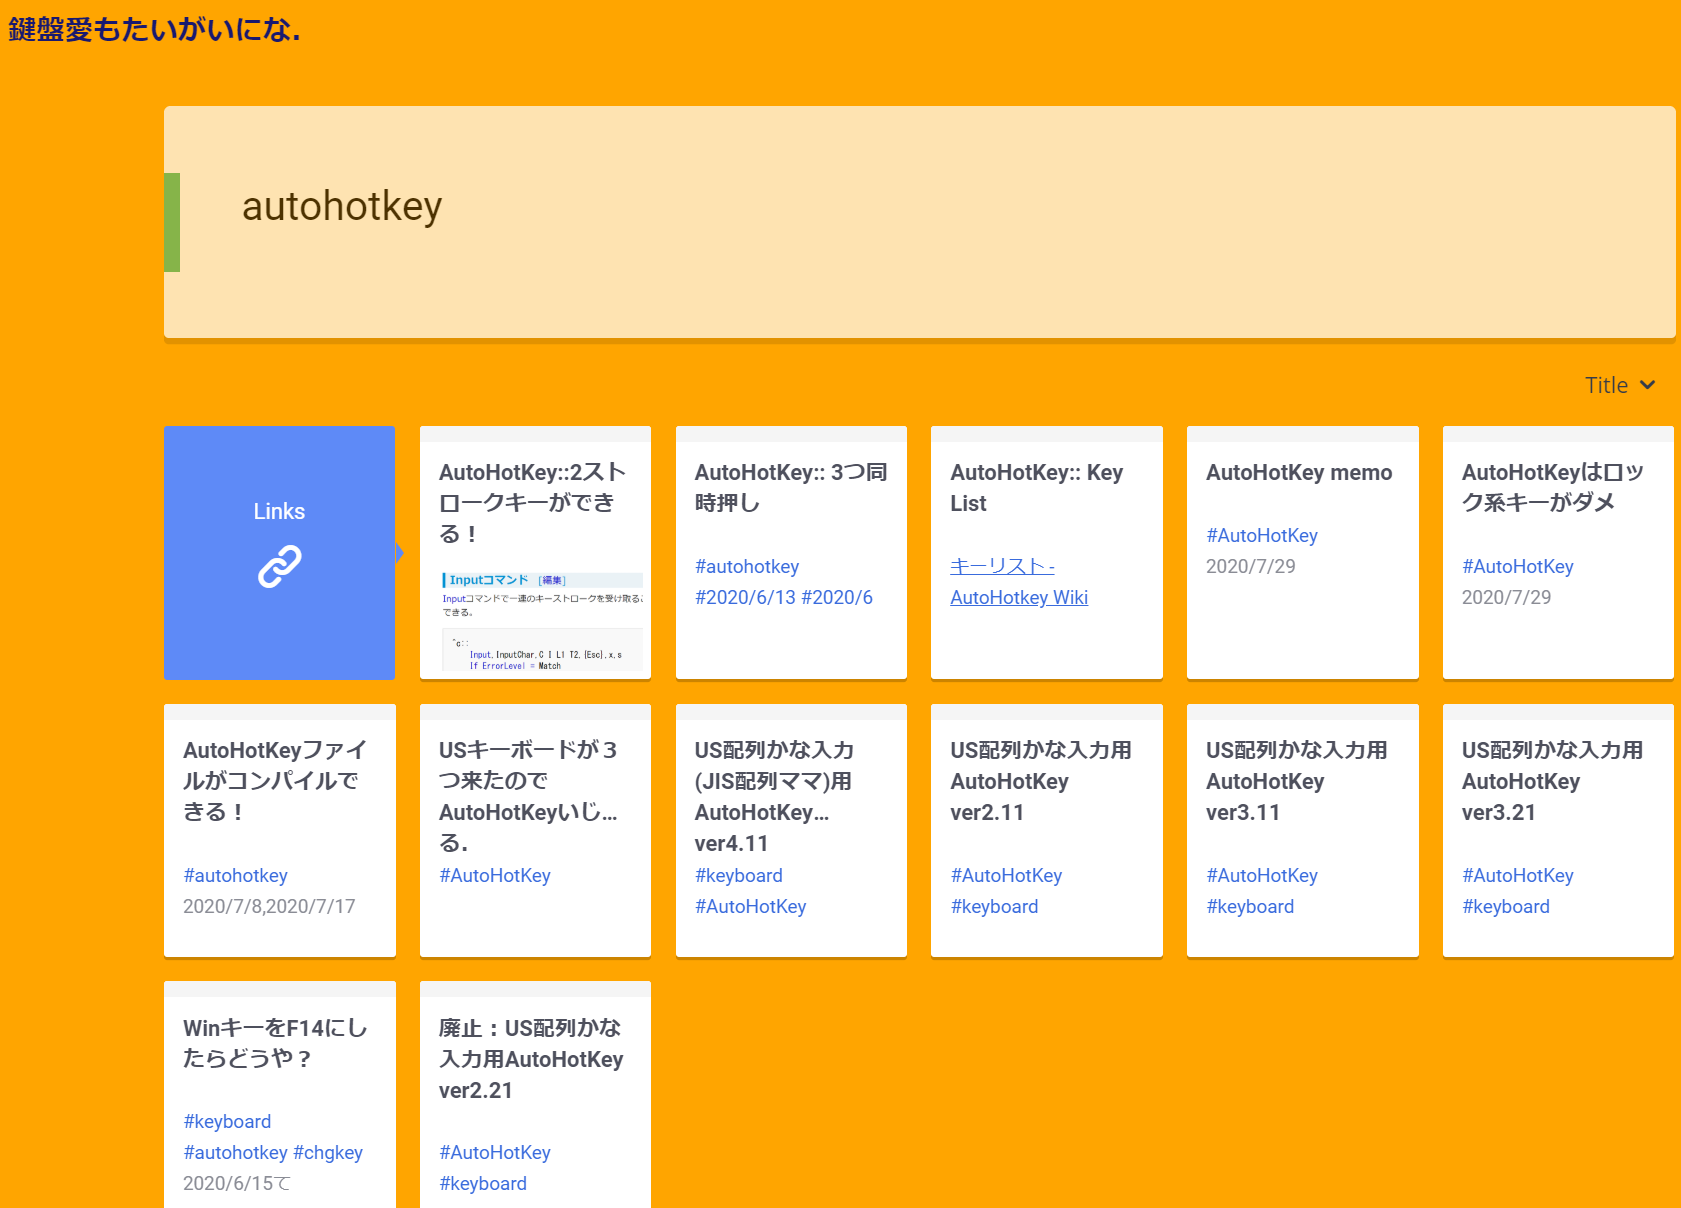Open card WinキーをF14にしたらどうや？
The height and width of the screenshot is (1208, 1681).
tap(280, 1095)
